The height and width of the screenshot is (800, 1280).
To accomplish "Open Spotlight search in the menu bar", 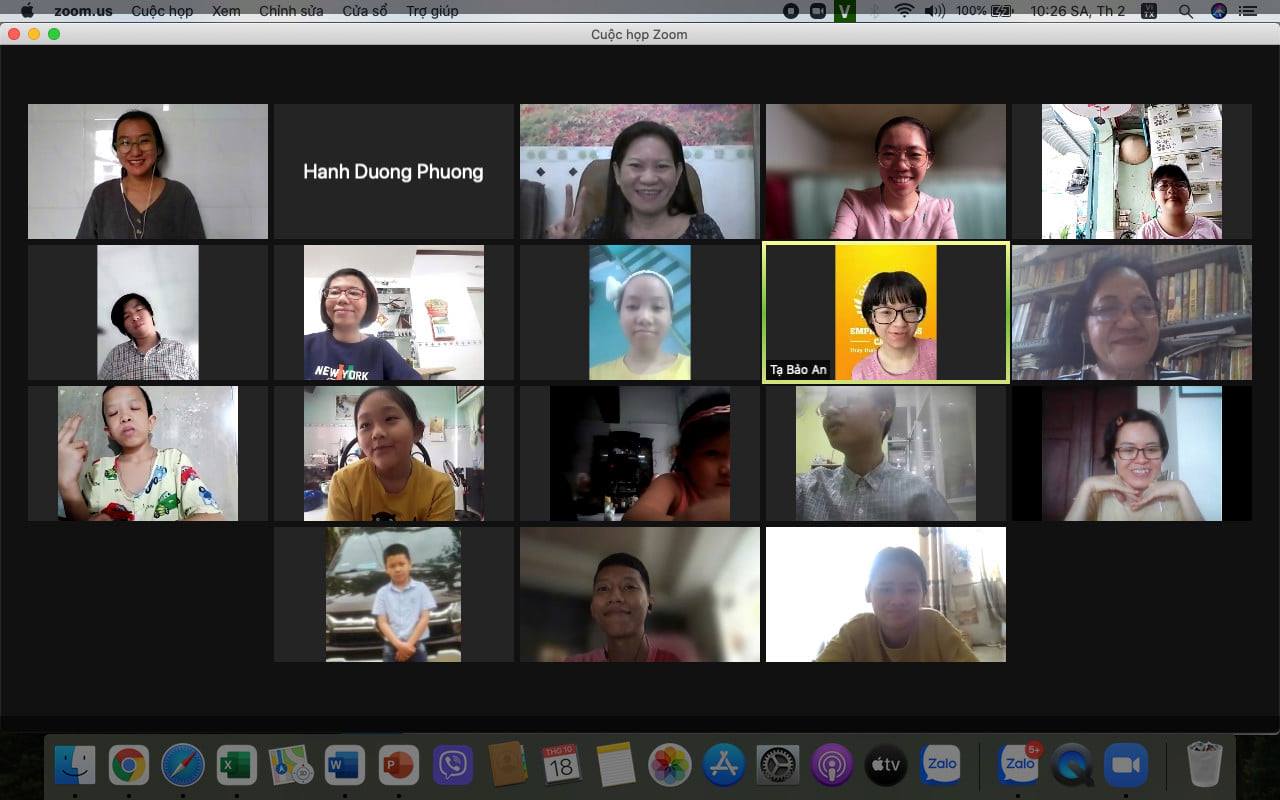I will coord(1185,11).
